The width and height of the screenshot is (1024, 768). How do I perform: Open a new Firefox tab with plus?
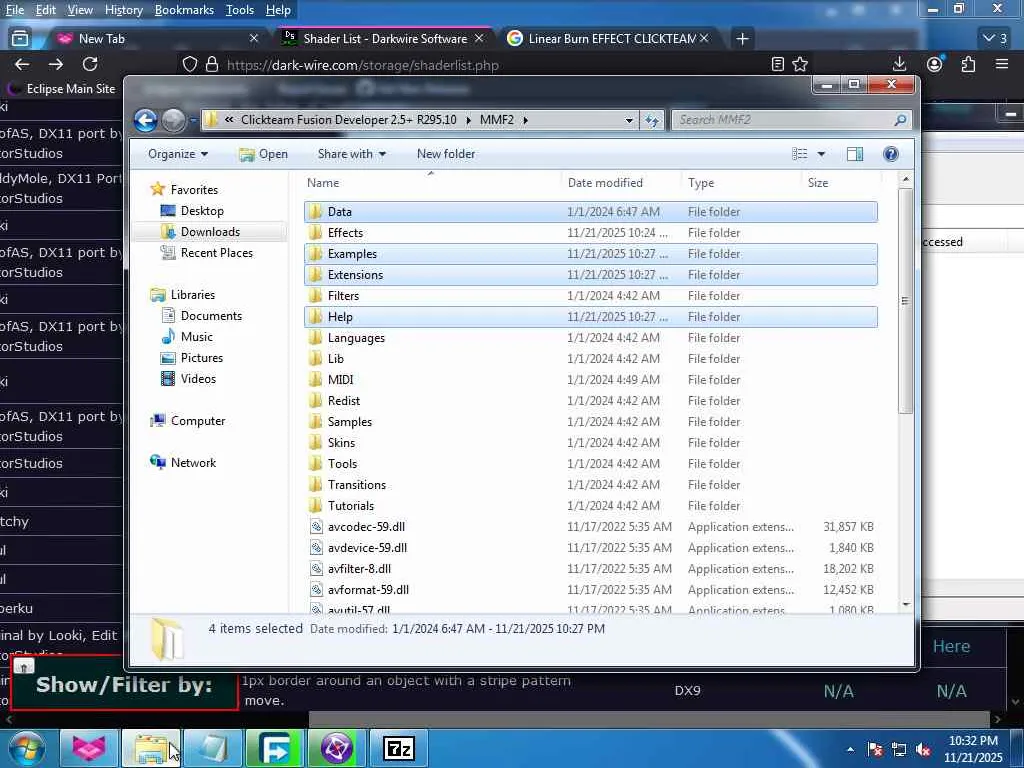click(742, 39)
